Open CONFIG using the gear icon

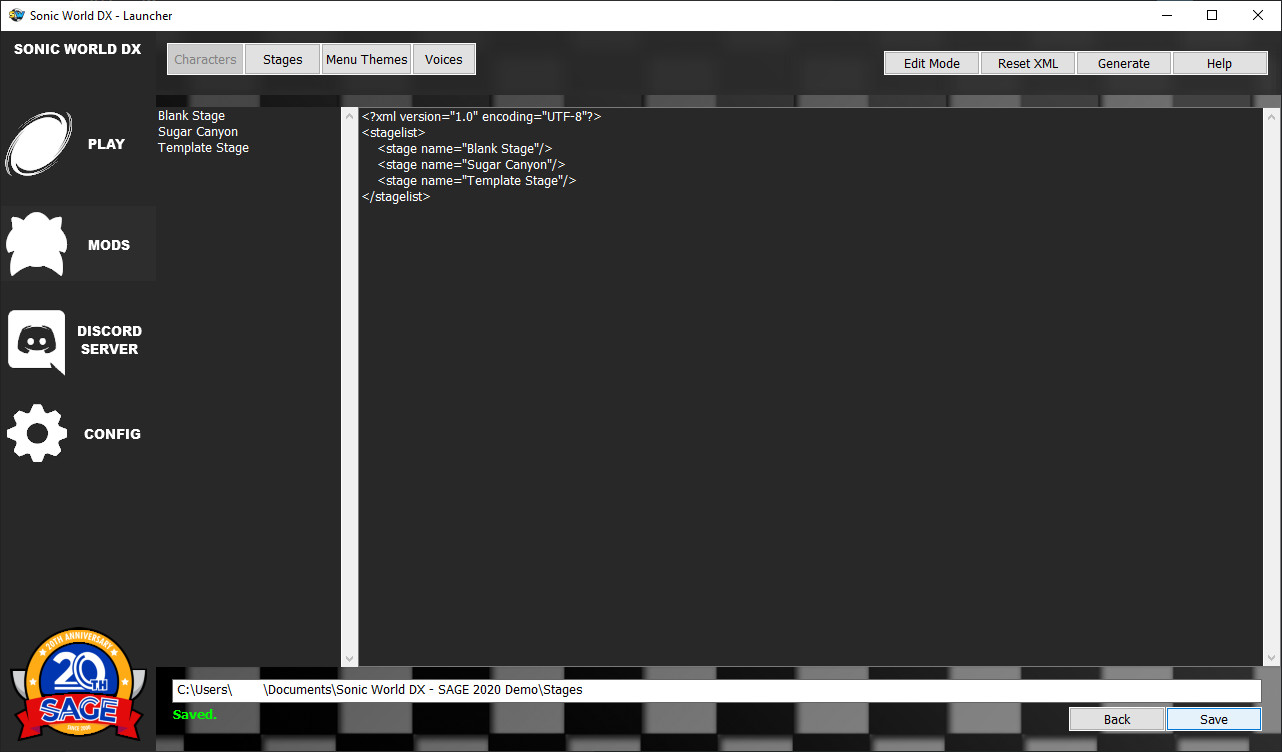37,433
